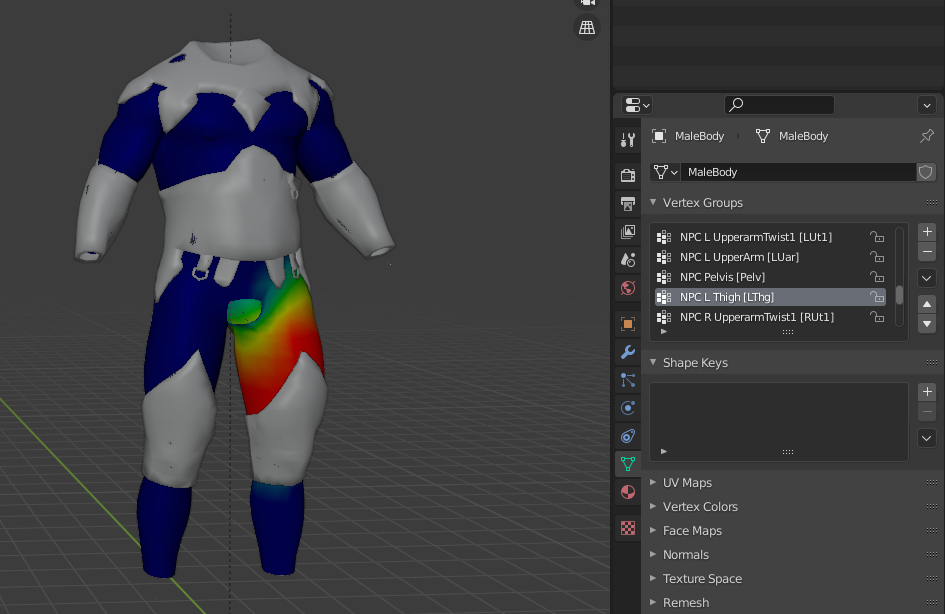
Task: Expand the Texture Space panel
Action: 653,578
